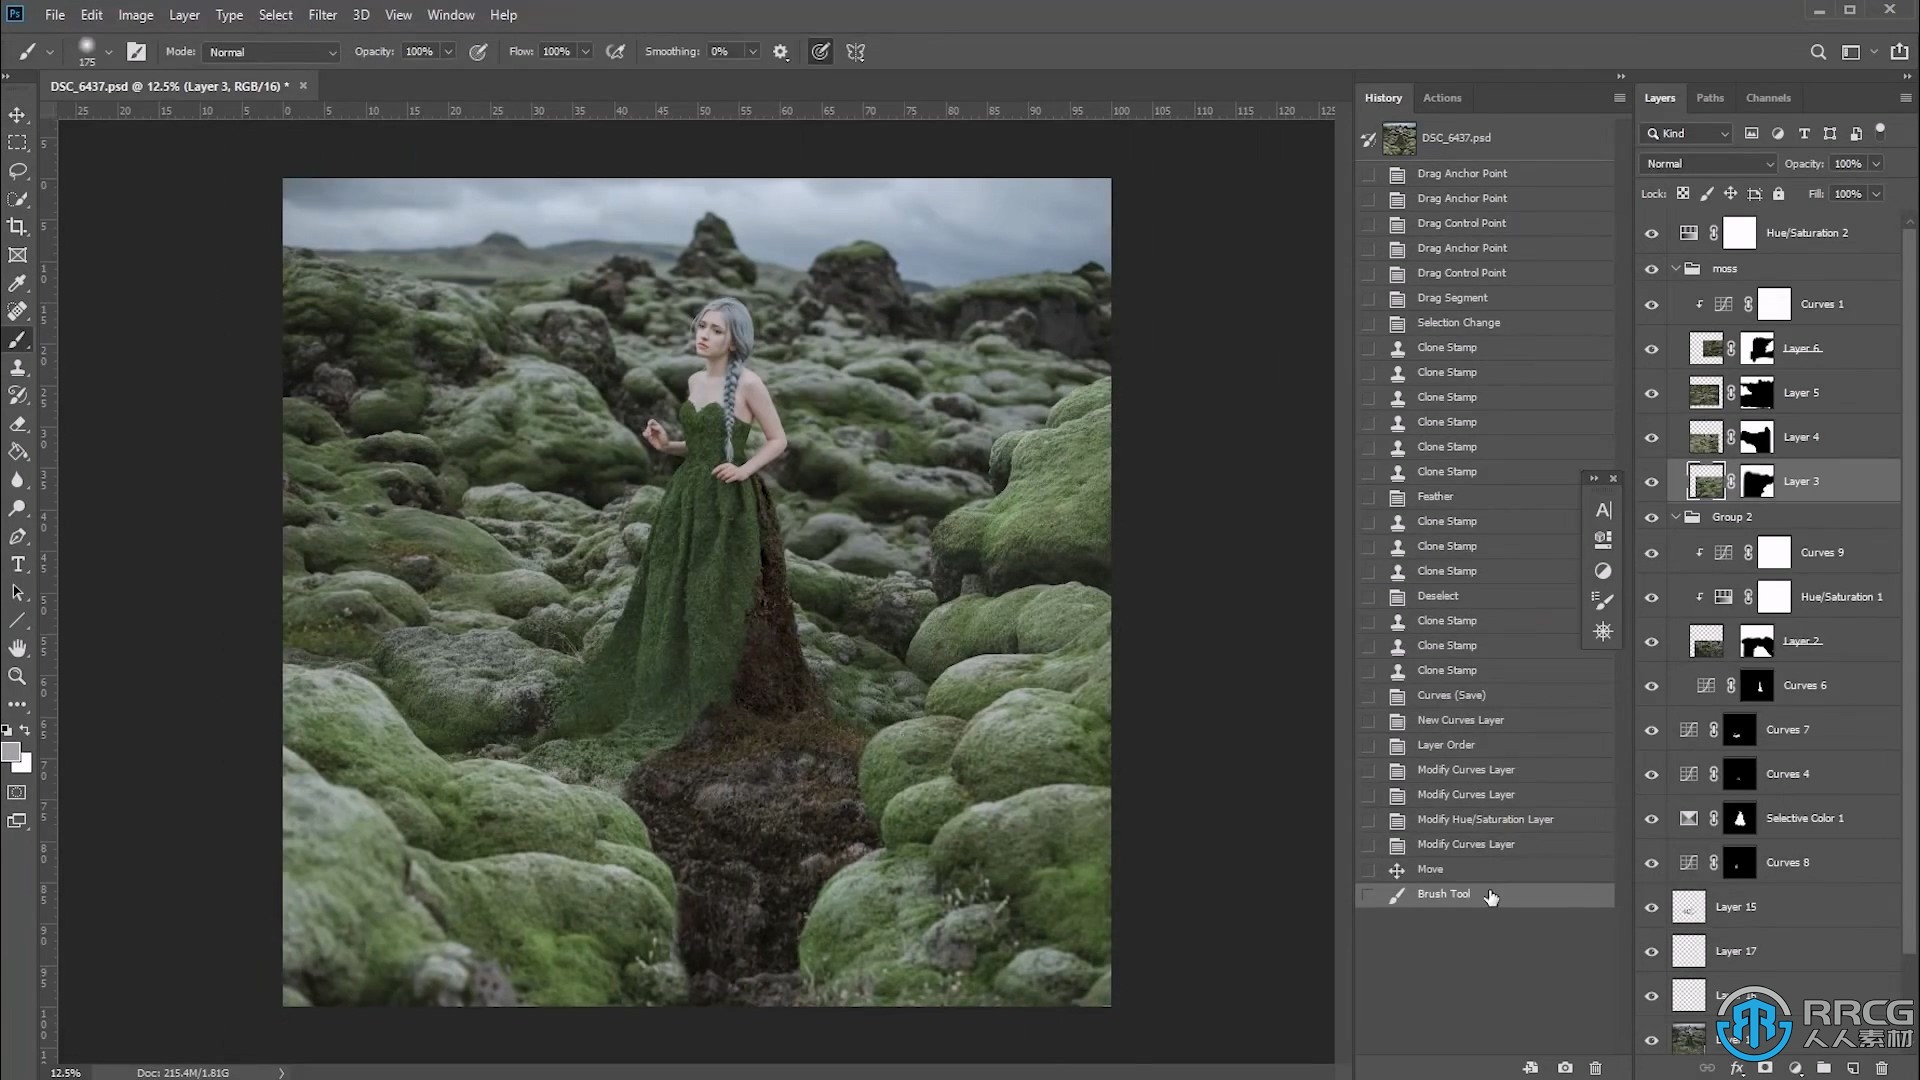
Task: Collapse the moss layer group
Action: 1676,269
